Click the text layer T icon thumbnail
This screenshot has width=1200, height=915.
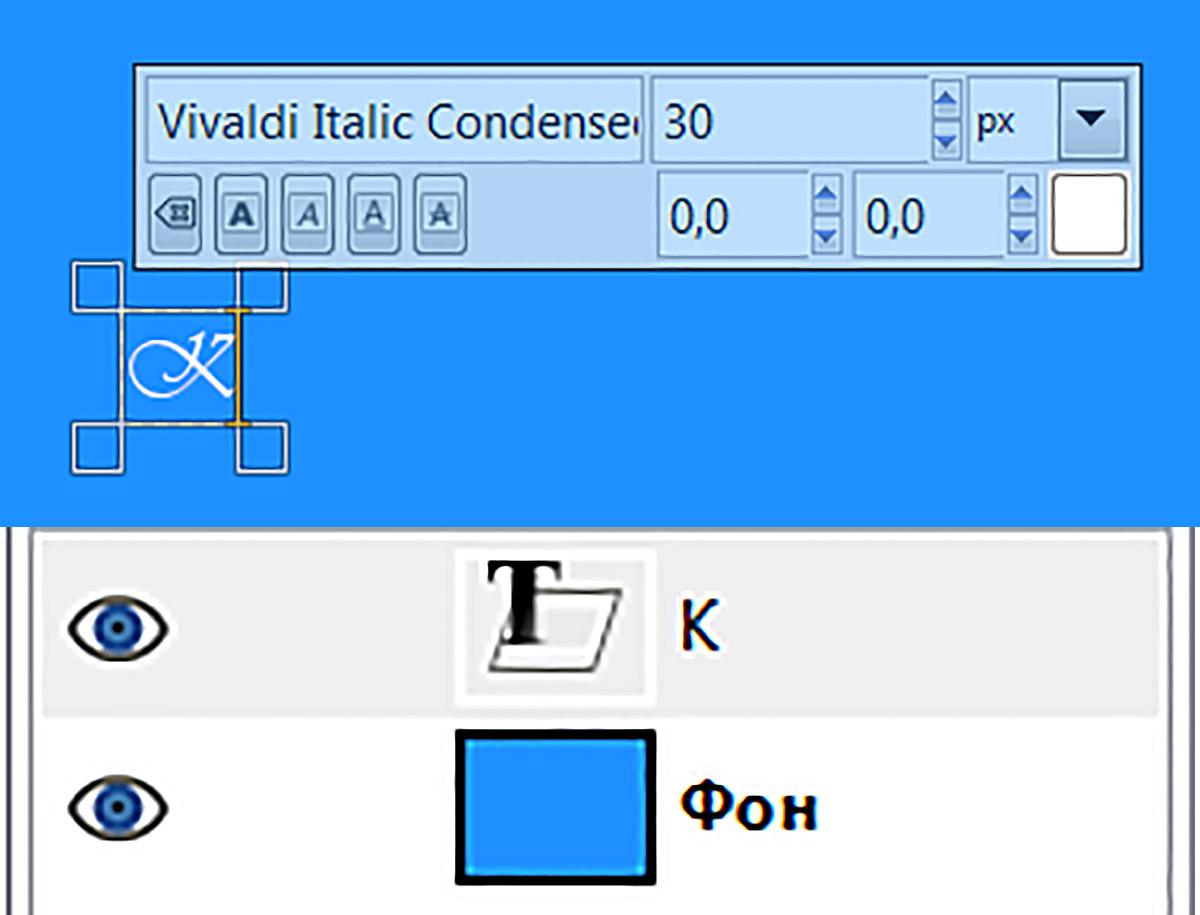tap(555, 626)
